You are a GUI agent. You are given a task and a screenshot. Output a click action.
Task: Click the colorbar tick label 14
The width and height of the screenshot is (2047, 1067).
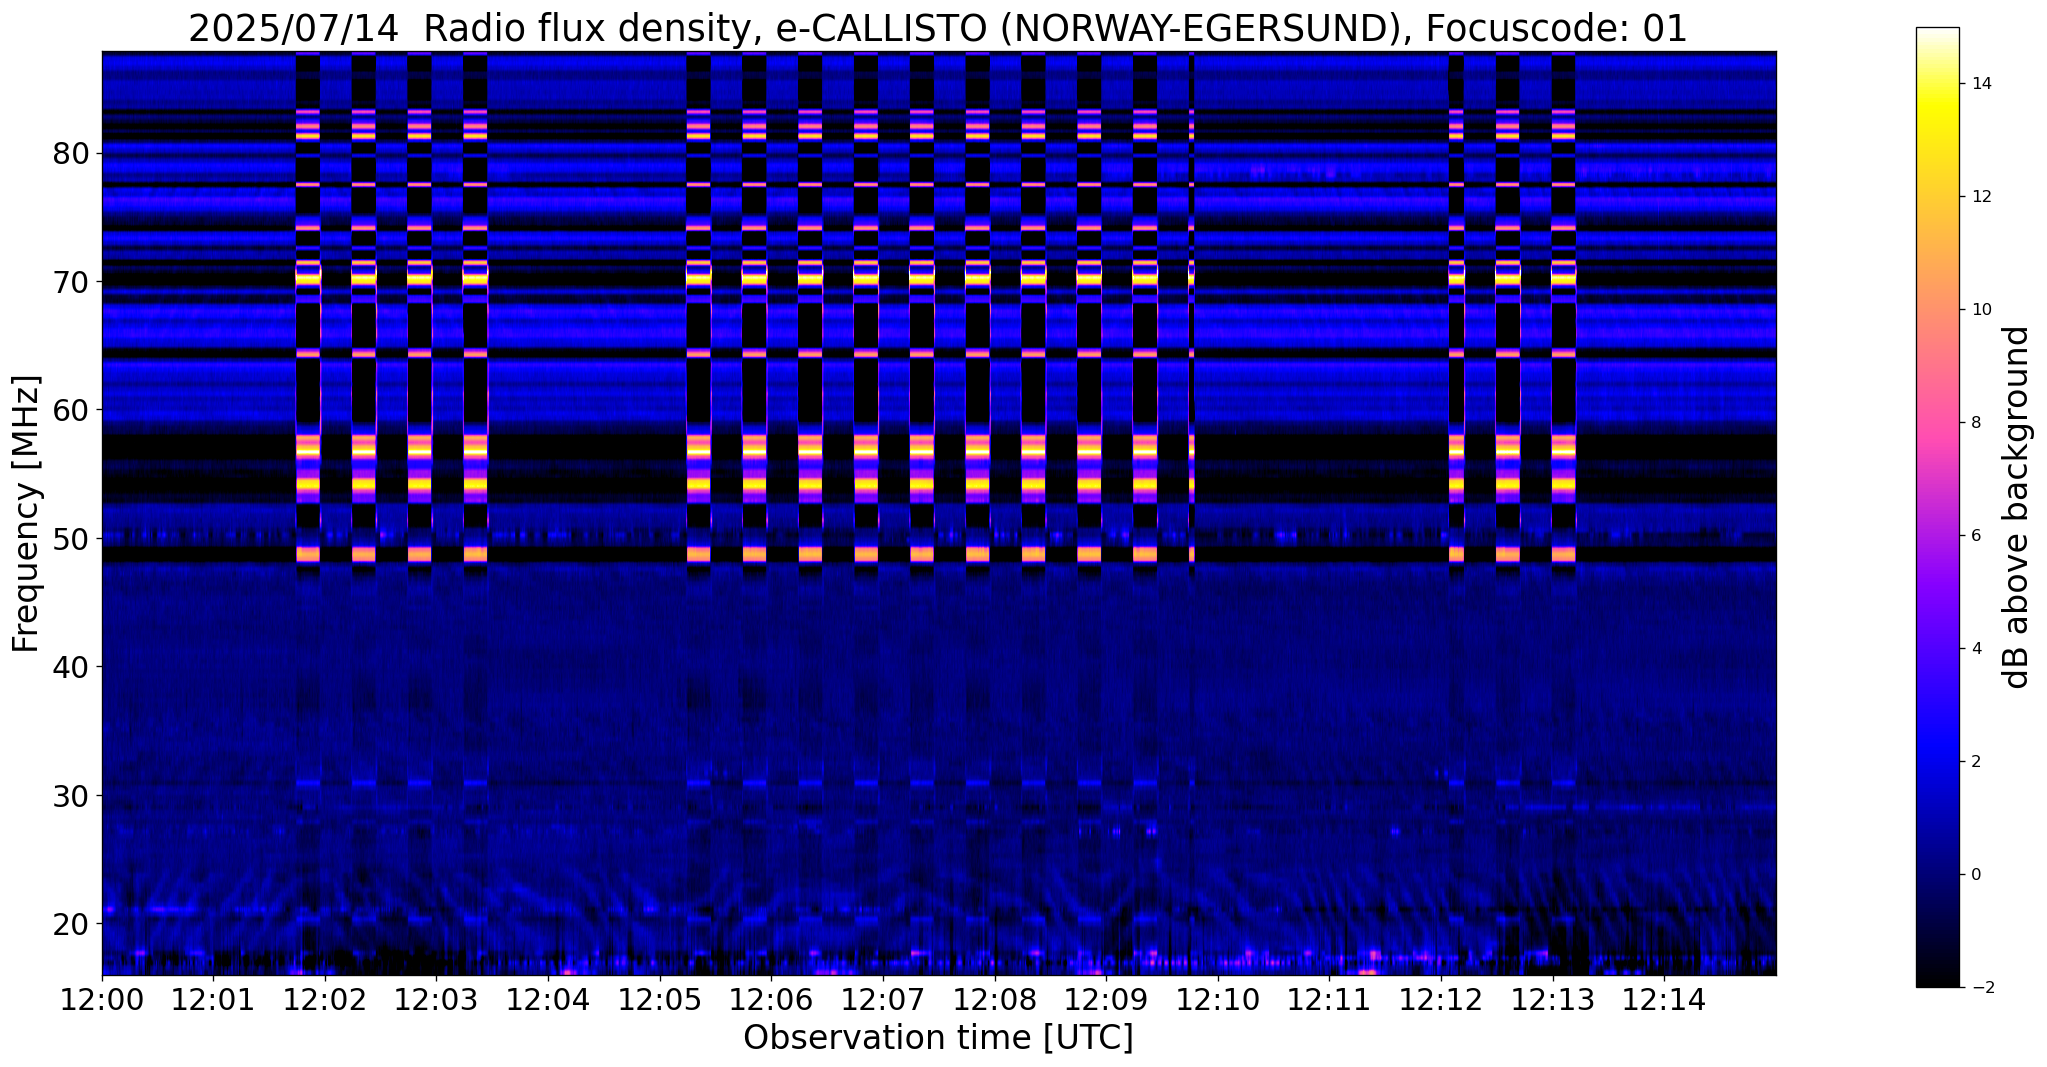click(1980, 84)
